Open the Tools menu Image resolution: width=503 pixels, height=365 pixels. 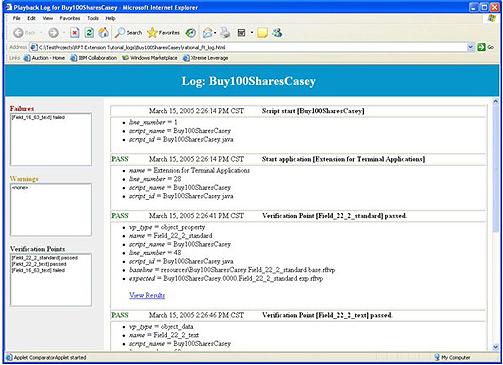click(93, 18)
